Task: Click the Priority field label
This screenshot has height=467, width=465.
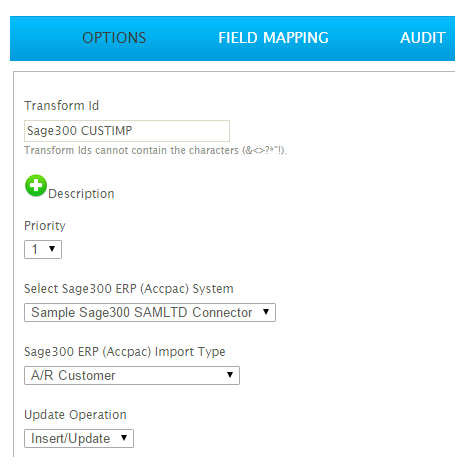Action: 45,226
